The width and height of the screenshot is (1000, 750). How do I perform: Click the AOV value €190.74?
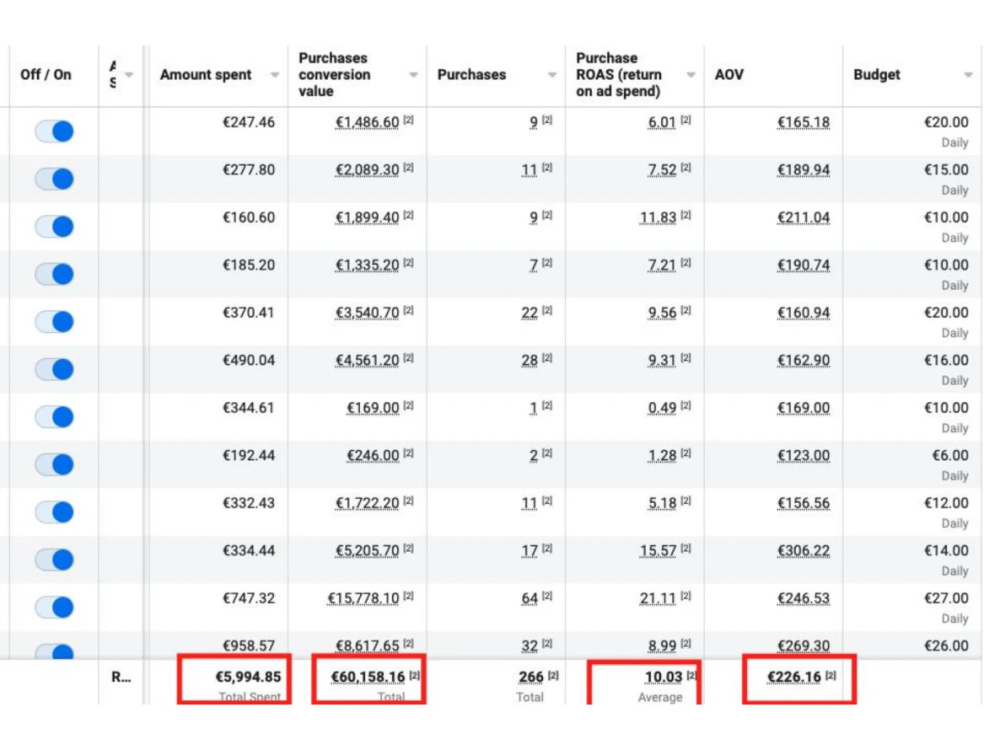point(804,265)
